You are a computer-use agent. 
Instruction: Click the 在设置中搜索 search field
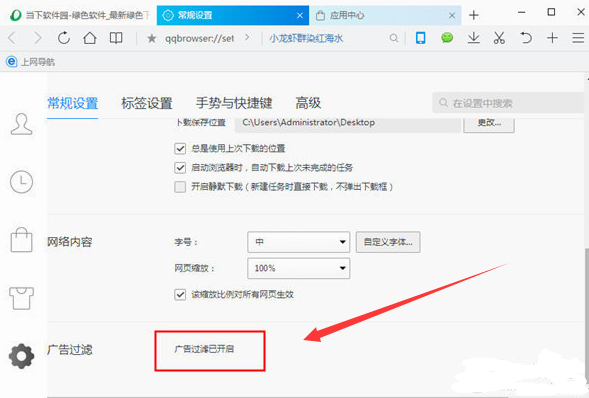(x=508, y=103)
